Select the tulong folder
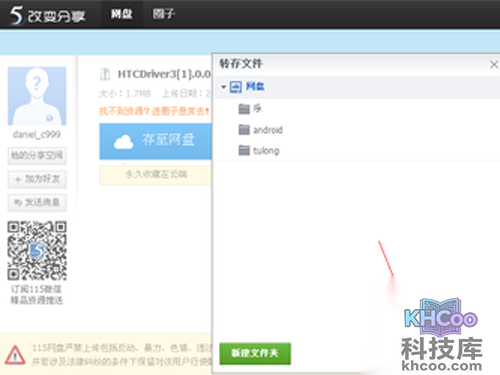500x375 pixels. click(x=266, y=151)
